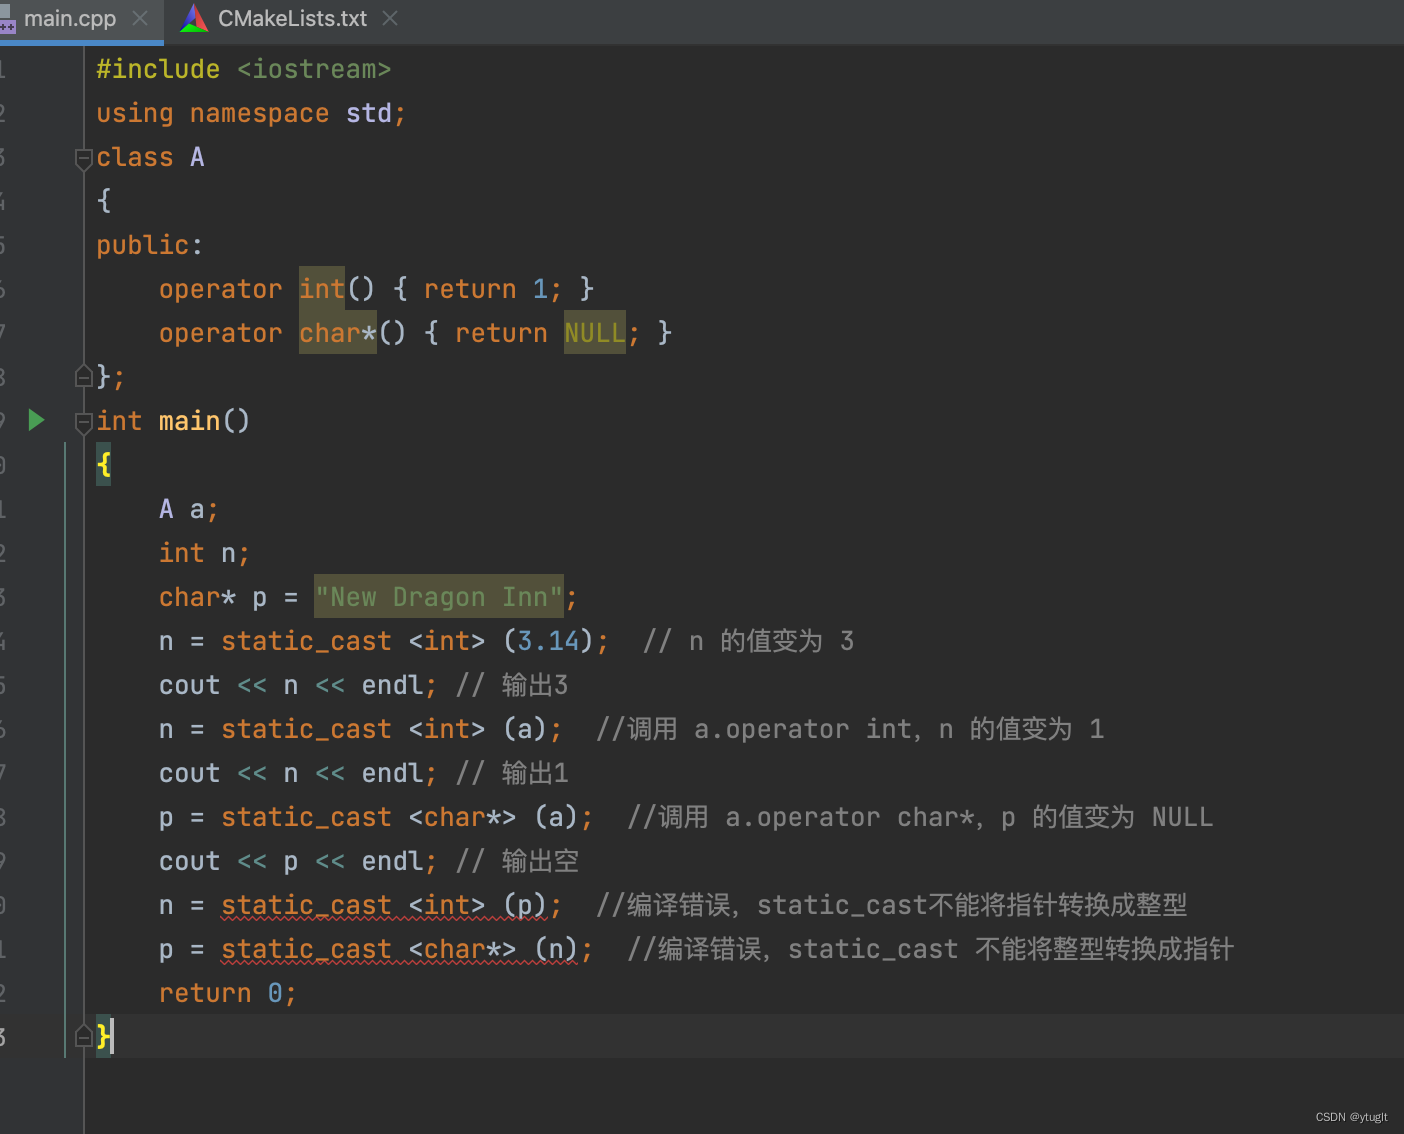
Task: Click on 'using namespace std;' text
Action: tap(251, 113)
